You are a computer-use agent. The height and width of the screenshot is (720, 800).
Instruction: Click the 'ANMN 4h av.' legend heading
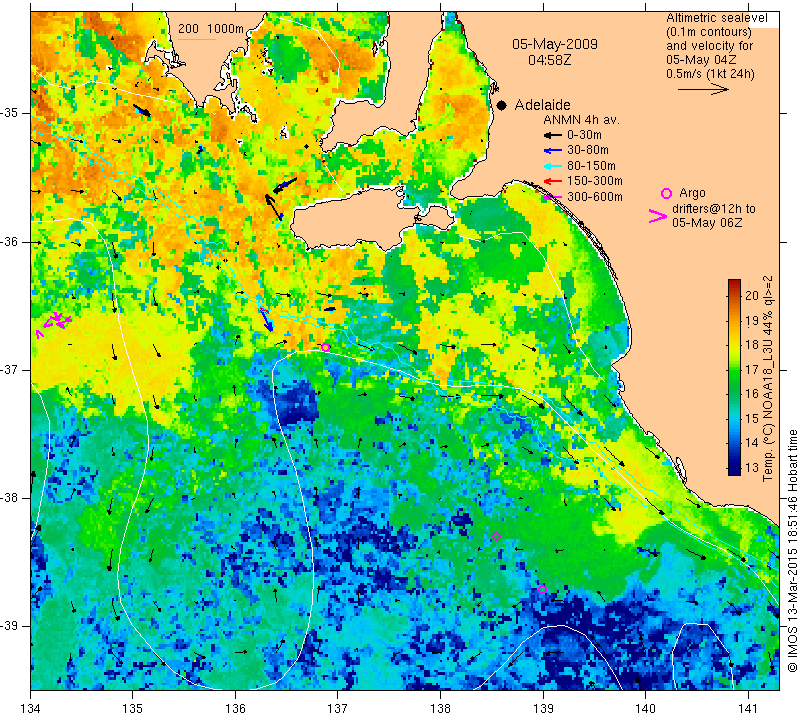pos(581,120)
